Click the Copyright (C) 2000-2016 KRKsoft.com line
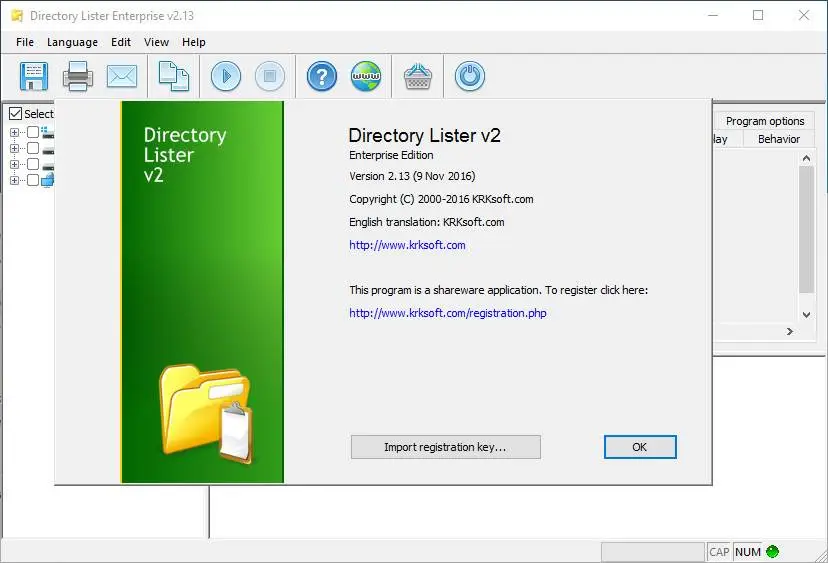Screen dimensions: 828x563 [x=441, y=199]
